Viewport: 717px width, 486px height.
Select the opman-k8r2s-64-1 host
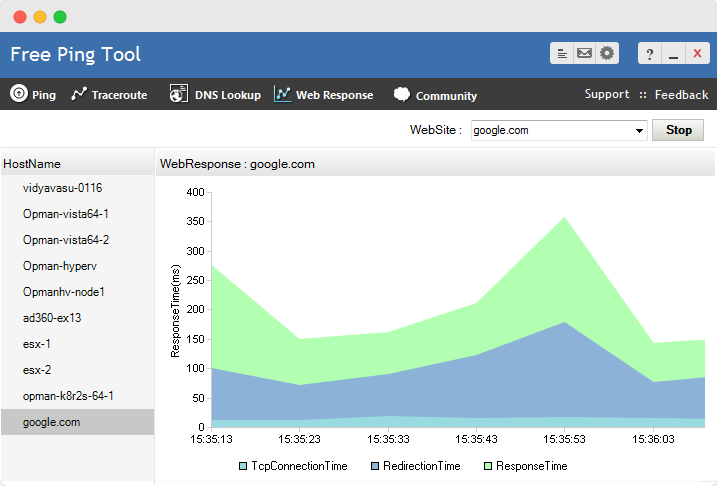[x=68, y=396]
